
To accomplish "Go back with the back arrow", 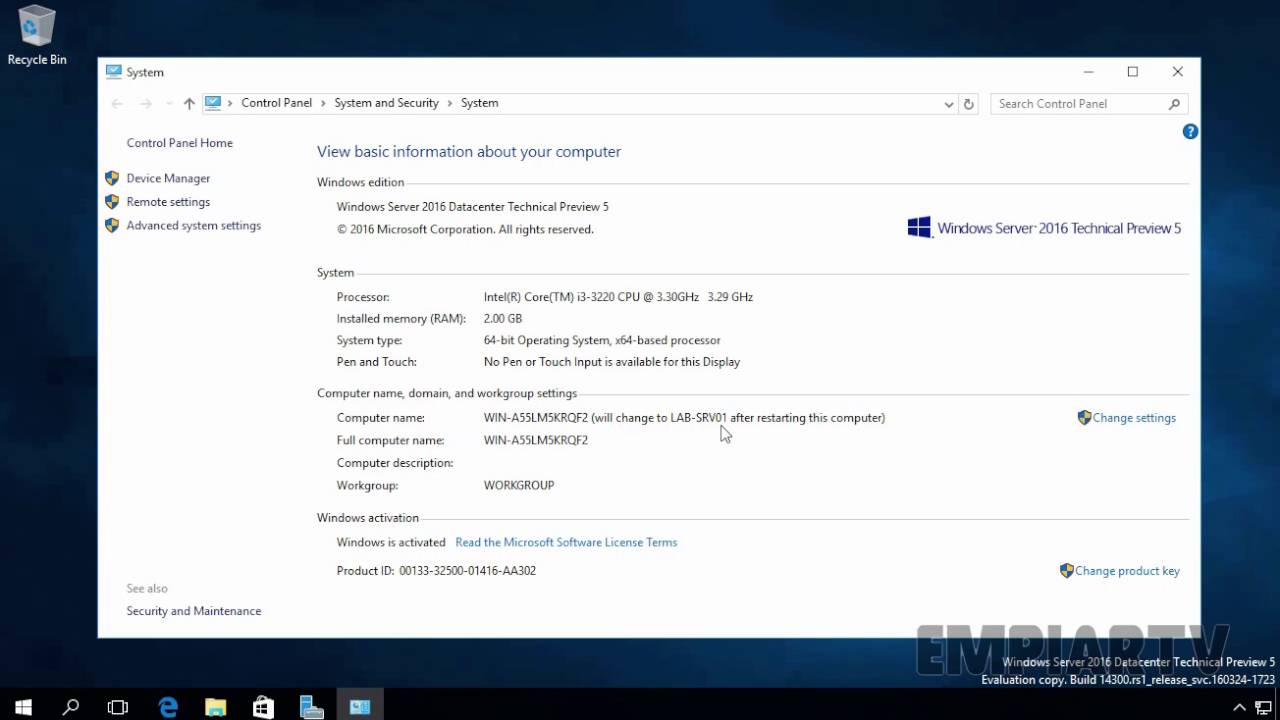I will (x=117, y=103).
